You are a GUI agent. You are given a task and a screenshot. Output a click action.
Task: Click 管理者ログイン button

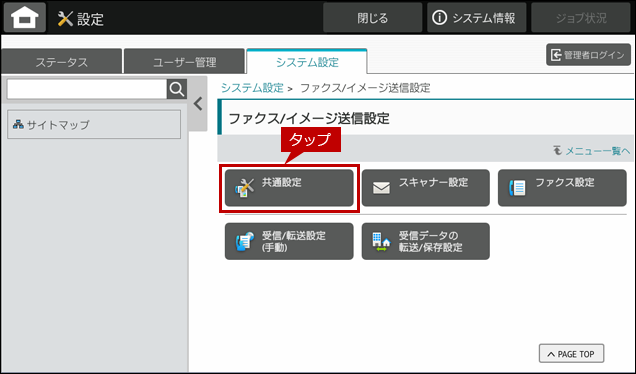click(588, 55)
